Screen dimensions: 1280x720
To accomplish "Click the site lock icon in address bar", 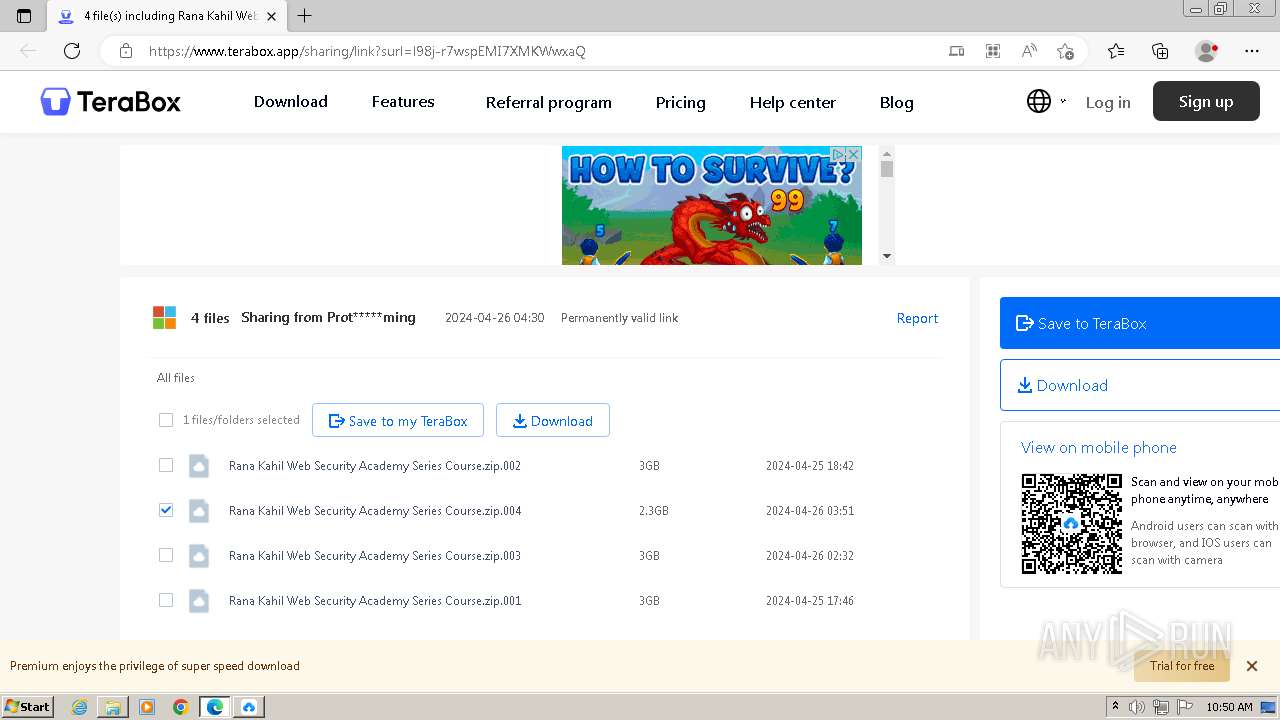I will [x=126, y=51].
